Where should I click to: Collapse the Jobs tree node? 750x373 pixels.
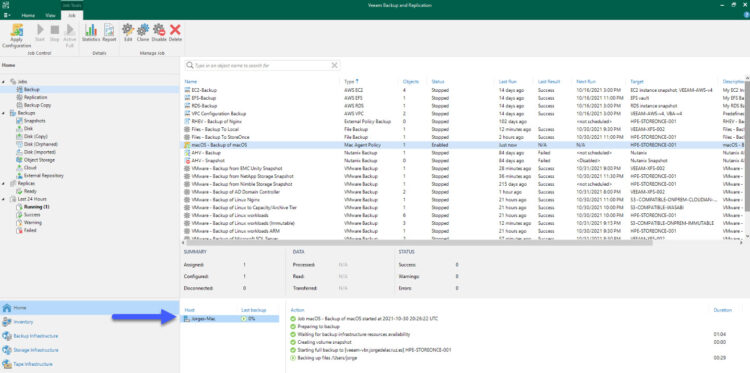pyautogui.click(x=4, y=82)
